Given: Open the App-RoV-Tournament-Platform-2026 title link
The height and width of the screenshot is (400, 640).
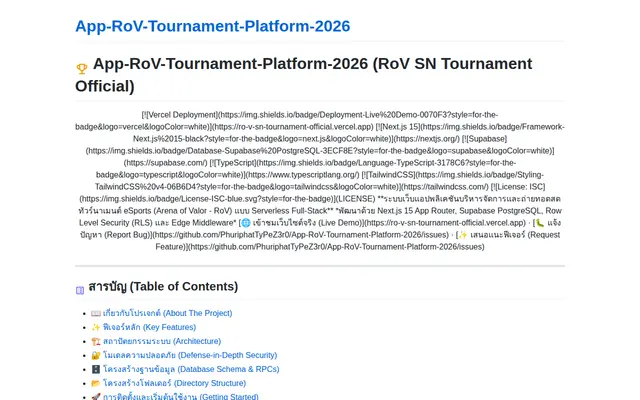Looking at the screenshot, I should click(x=213, y=26).
